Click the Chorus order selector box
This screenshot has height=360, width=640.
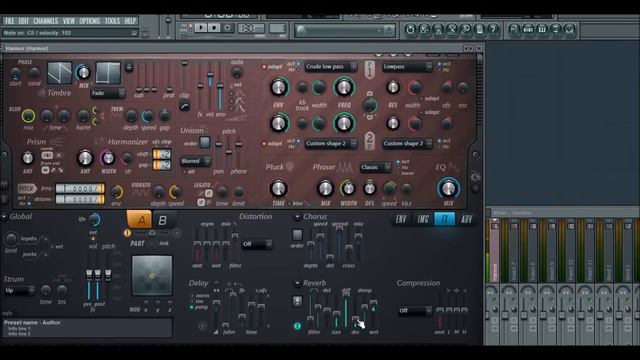coord(297,235)
